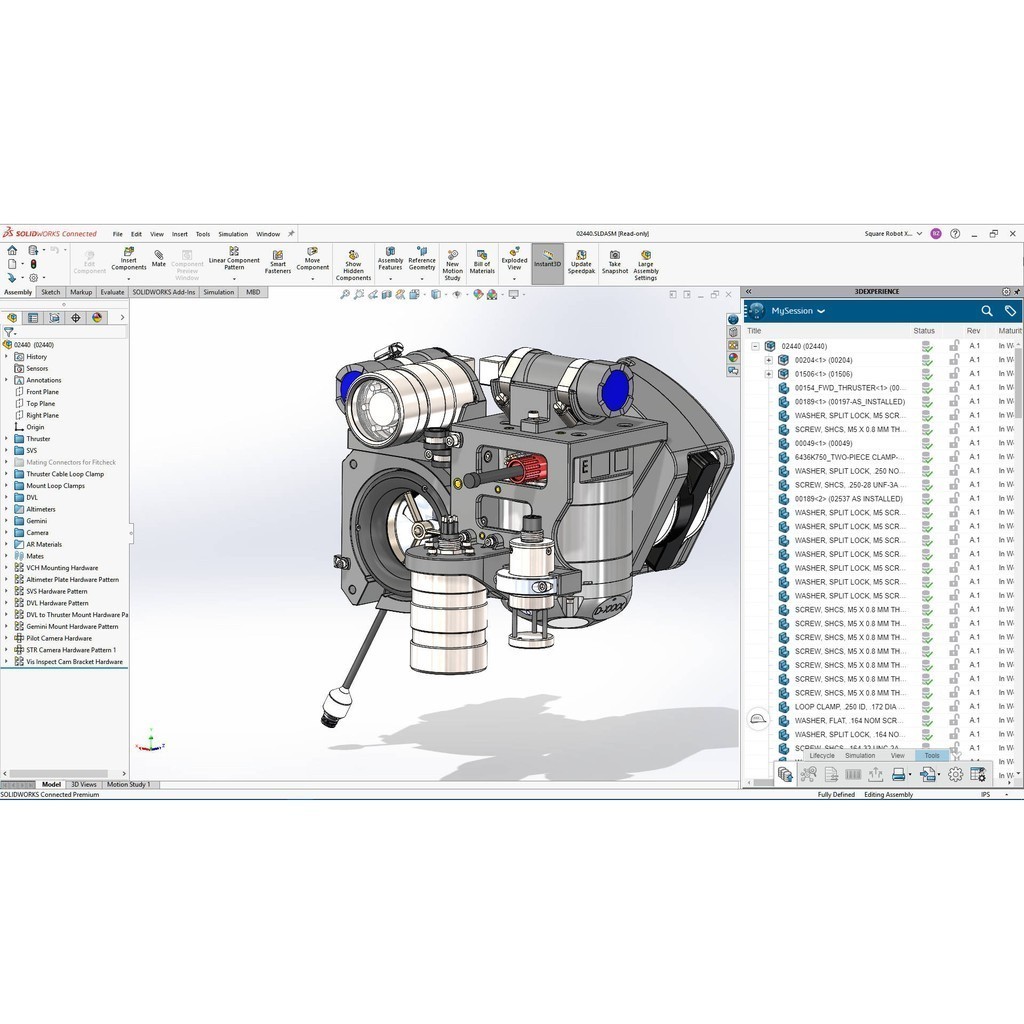Open Insert Components tool
Viewport: 1024px width, 1024px height.
click(x=128, y=258)
